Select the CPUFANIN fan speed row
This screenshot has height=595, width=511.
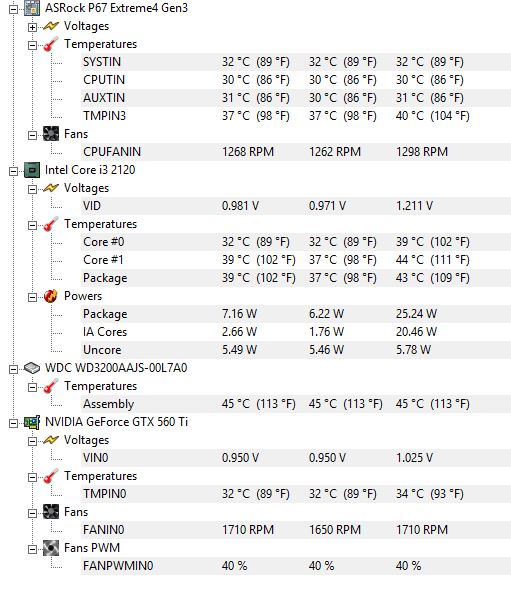pos(296,152)
